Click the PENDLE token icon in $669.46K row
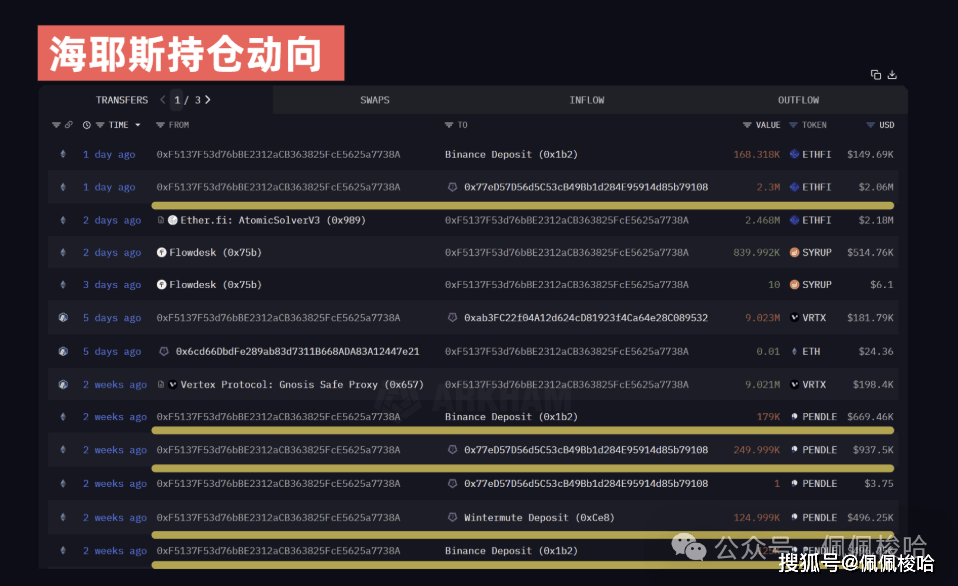Viewport: 958px width, 586px height. pos(794,417)
